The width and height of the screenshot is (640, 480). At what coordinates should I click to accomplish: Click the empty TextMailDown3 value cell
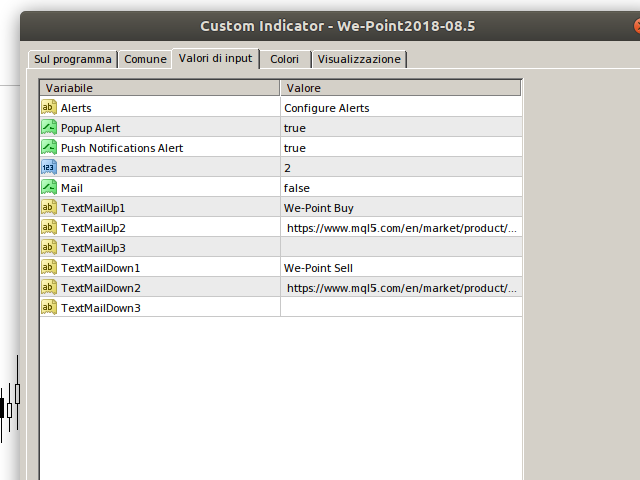(401, 308)
